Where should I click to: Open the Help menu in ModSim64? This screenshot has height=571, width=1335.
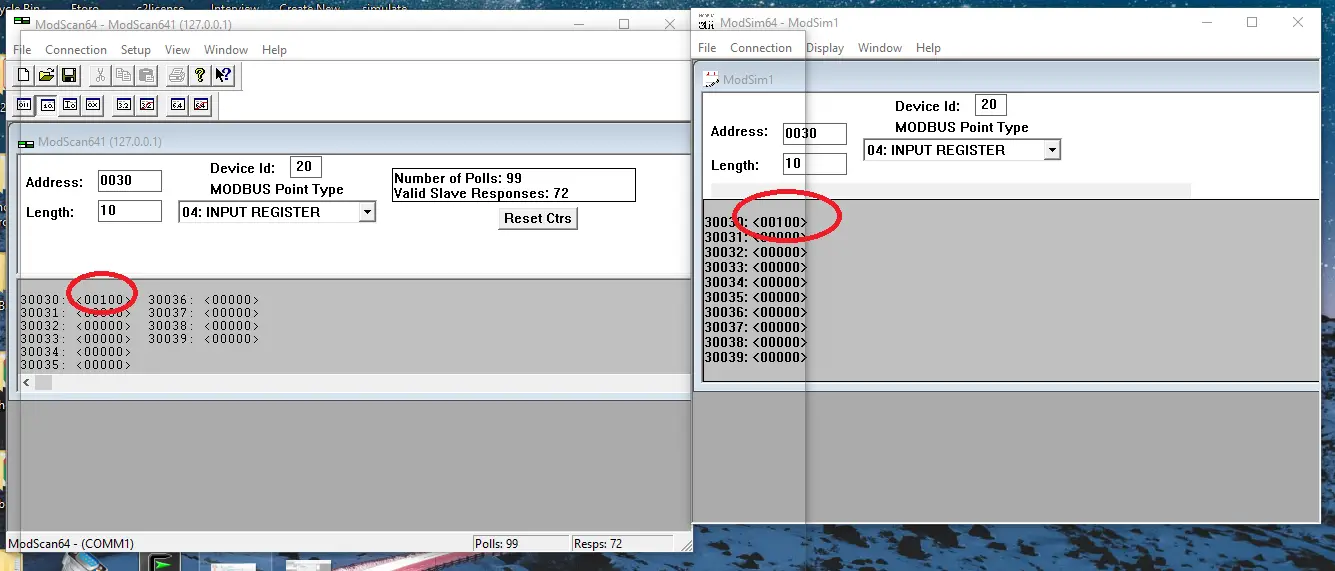click(928, 48)
